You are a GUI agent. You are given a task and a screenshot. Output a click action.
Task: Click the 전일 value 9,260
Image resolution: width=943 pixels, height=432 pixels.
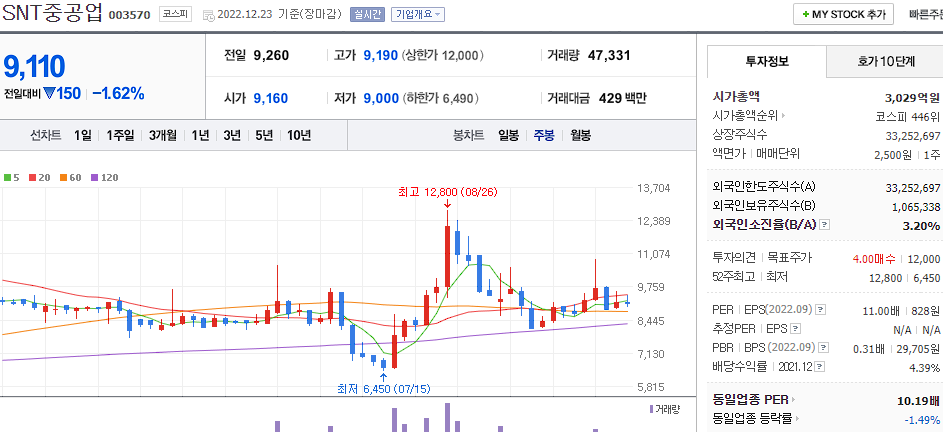point(271,56)
